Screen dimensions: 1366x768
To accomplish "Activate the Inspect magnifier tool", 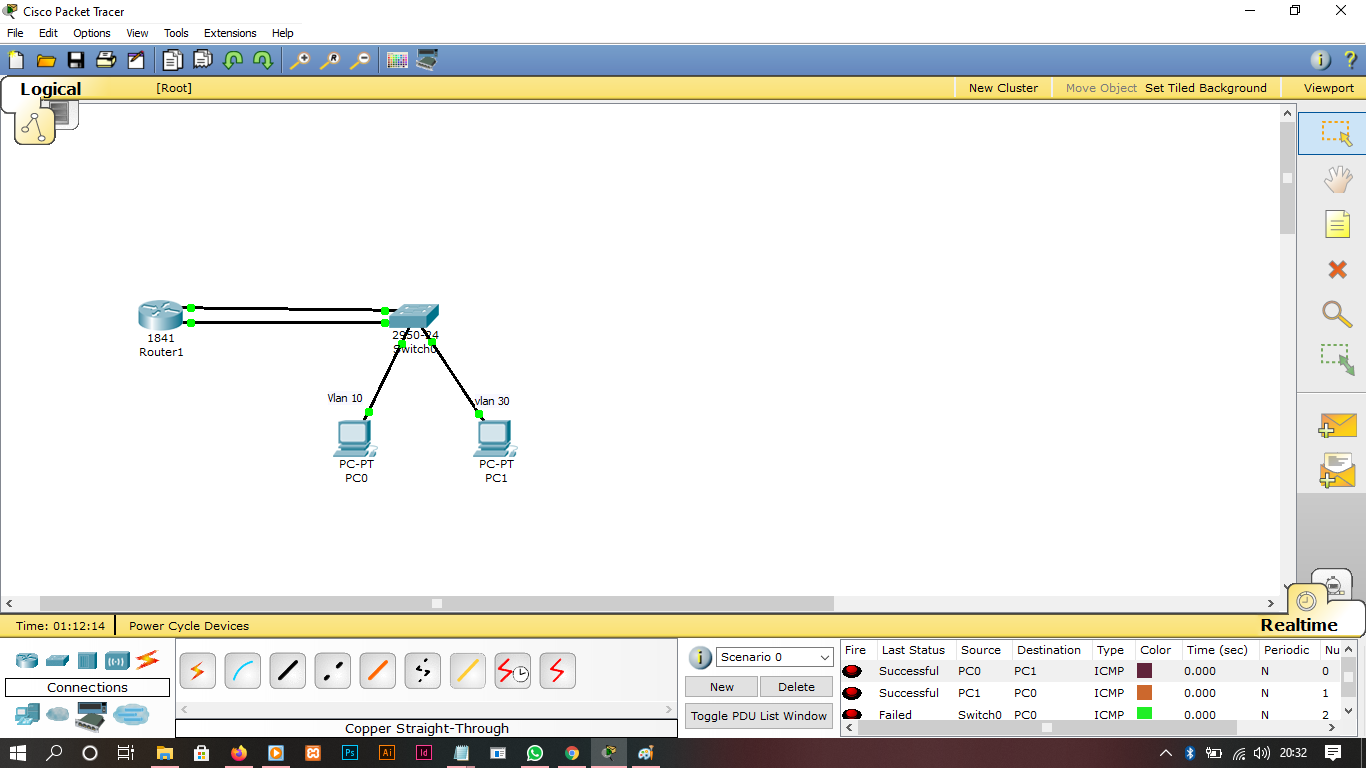I will coord(1337,314).
